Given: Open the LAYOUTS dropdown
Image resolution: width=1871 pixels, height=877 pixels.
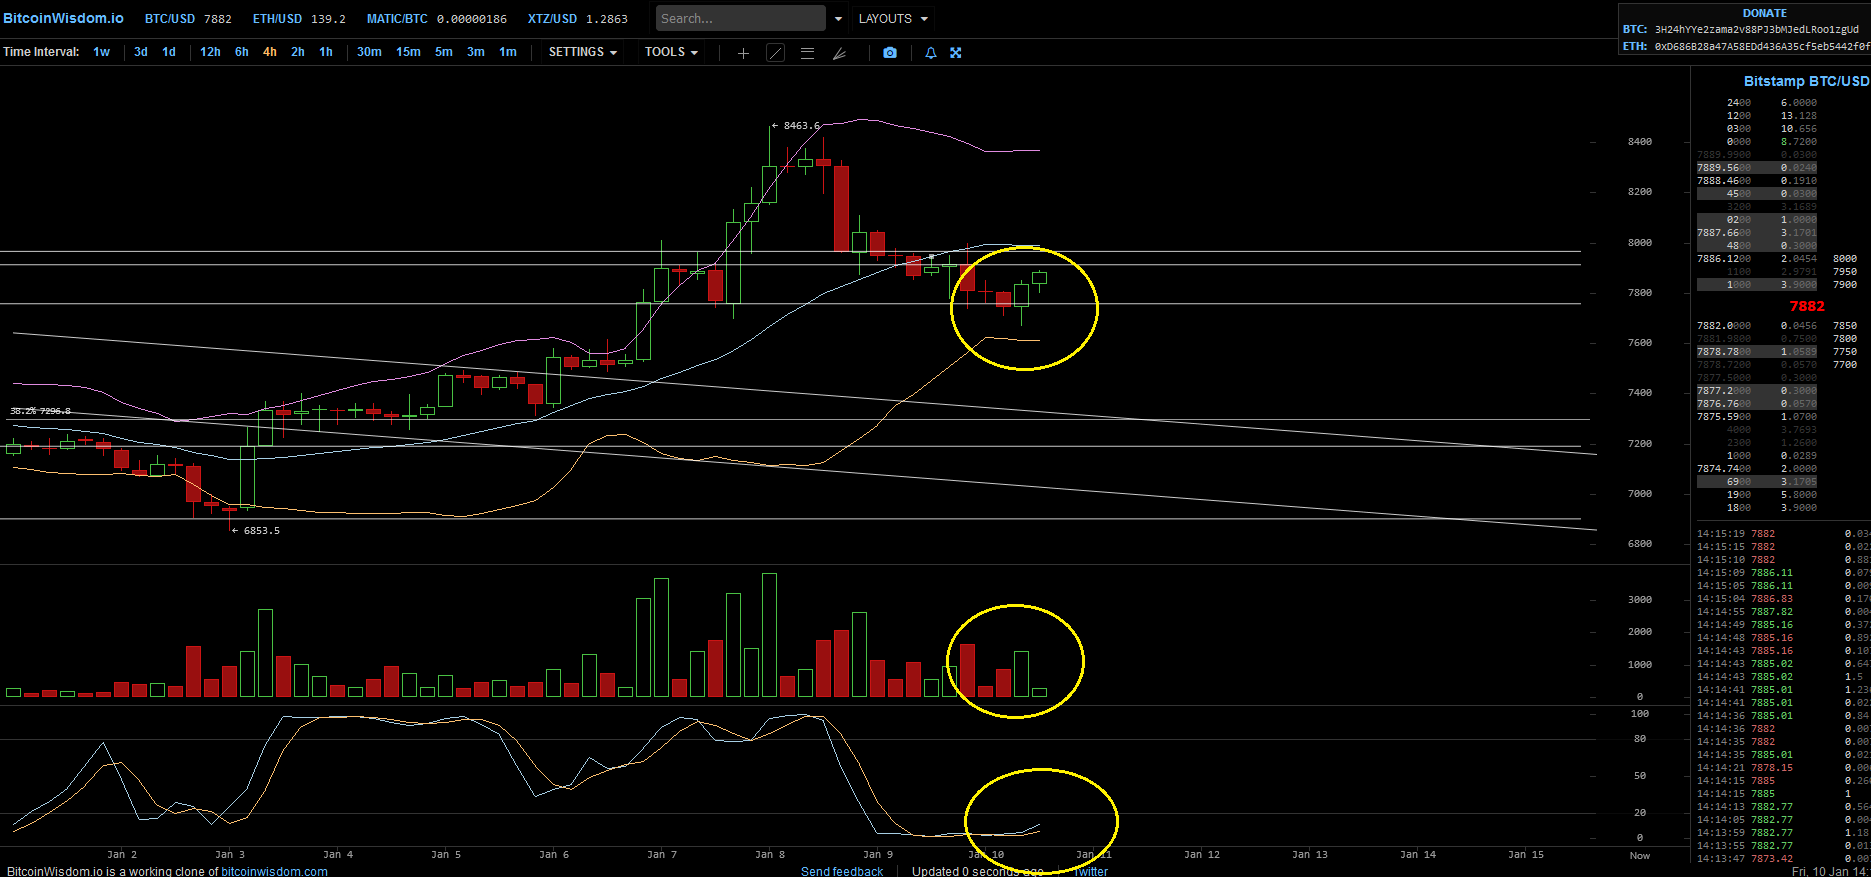Looking at the screenshot, I should (x=894, y=19).
